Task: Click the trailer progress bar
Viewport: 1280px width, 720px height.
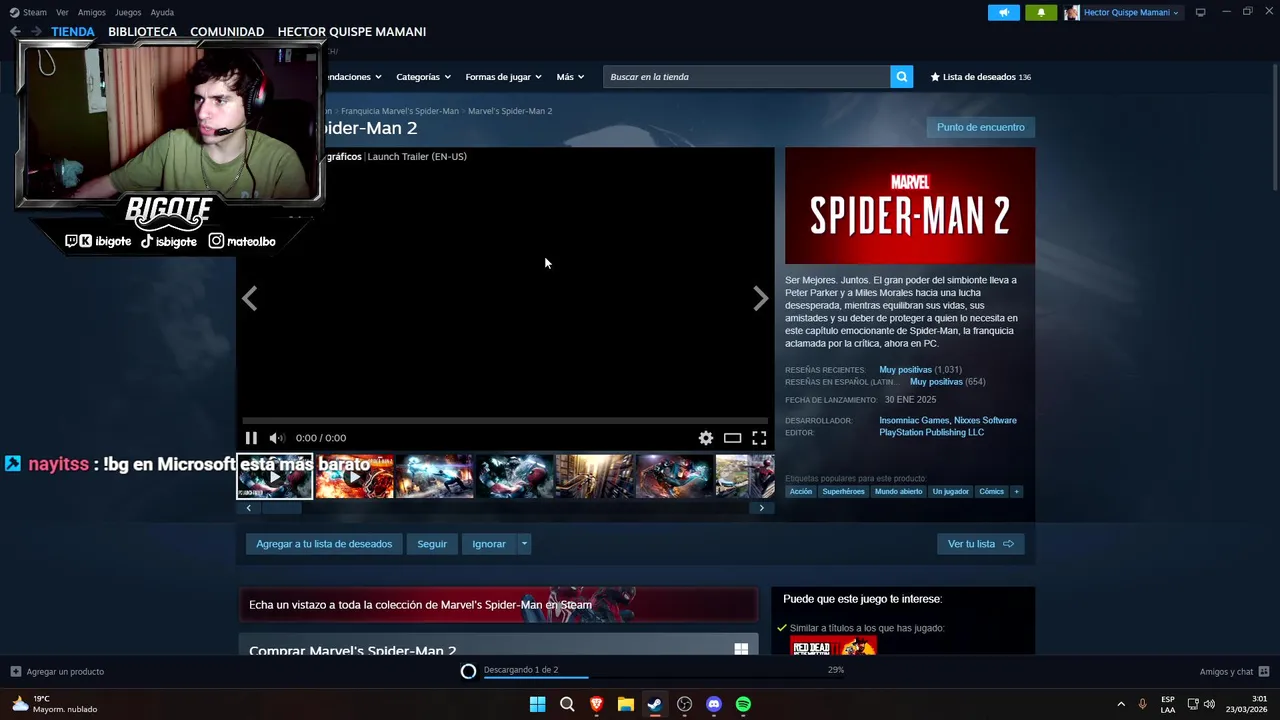Action: coord(505,421)
